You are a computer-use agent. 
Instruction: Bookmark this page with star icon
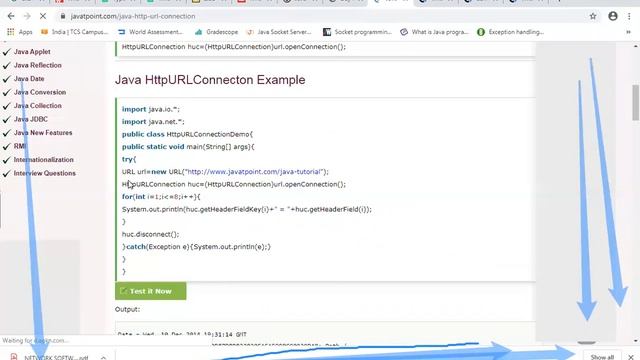[593, 16]
